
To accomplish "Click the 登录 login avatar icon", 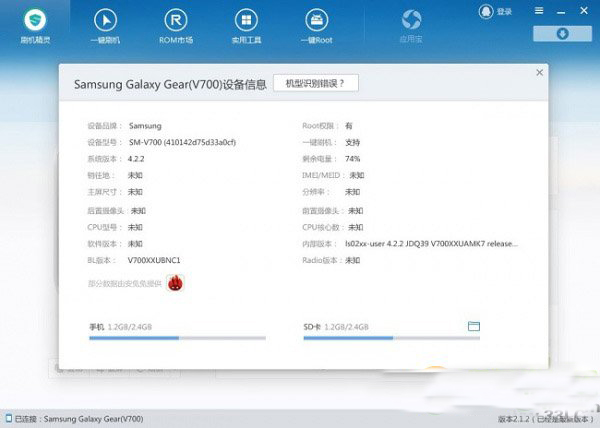I will click(486, 11).
